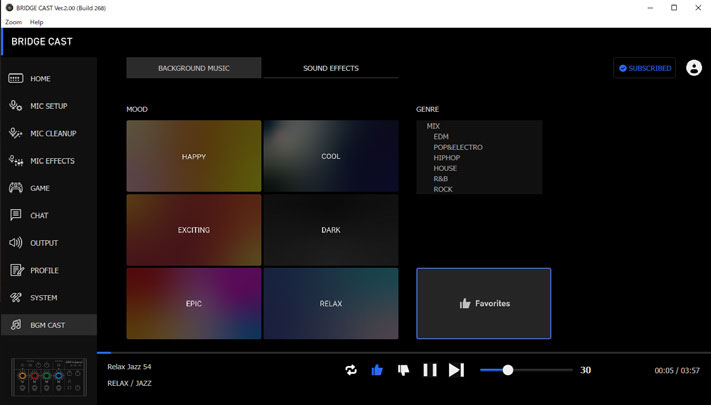
Task: Open the Help menu
Action: 36,22
